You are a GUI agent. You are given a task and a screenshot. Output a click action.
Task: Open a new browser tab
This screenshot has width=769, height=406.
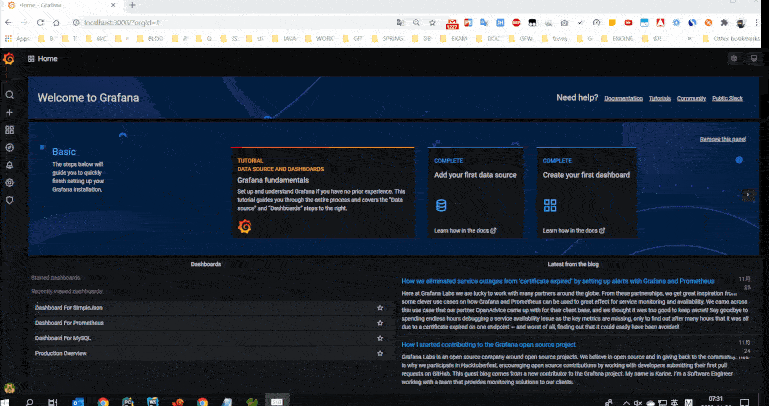[132, 5]
